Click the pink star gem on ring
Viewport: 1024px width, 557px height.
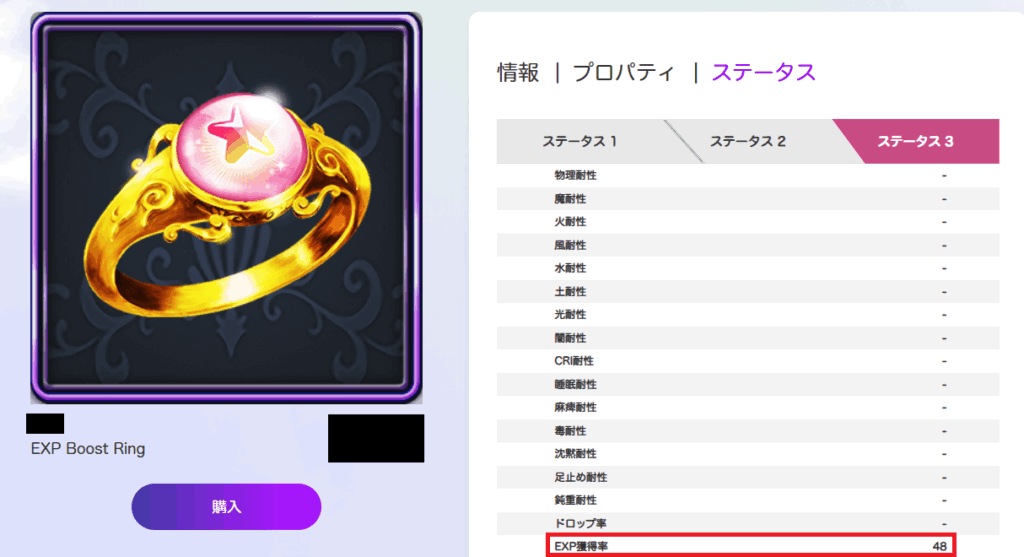[x=242, y=146]
